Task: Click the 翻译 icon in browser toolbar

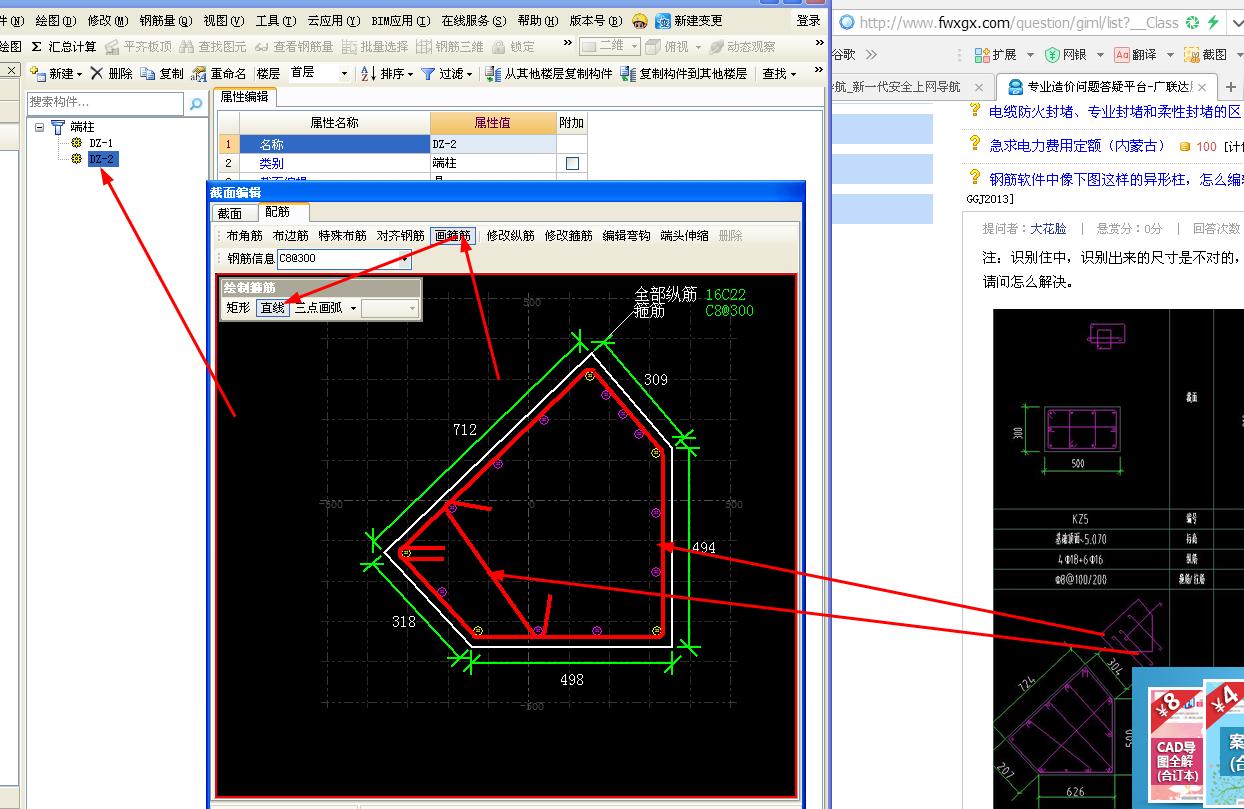Action: [x=1122, y=55]
